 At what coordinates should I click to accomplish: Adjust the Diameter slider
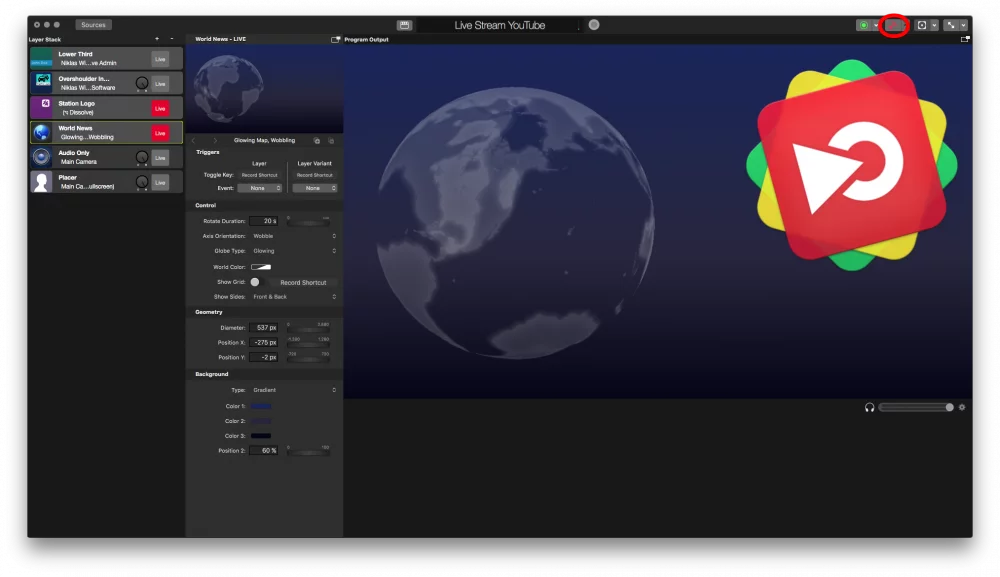coord(308,329)
